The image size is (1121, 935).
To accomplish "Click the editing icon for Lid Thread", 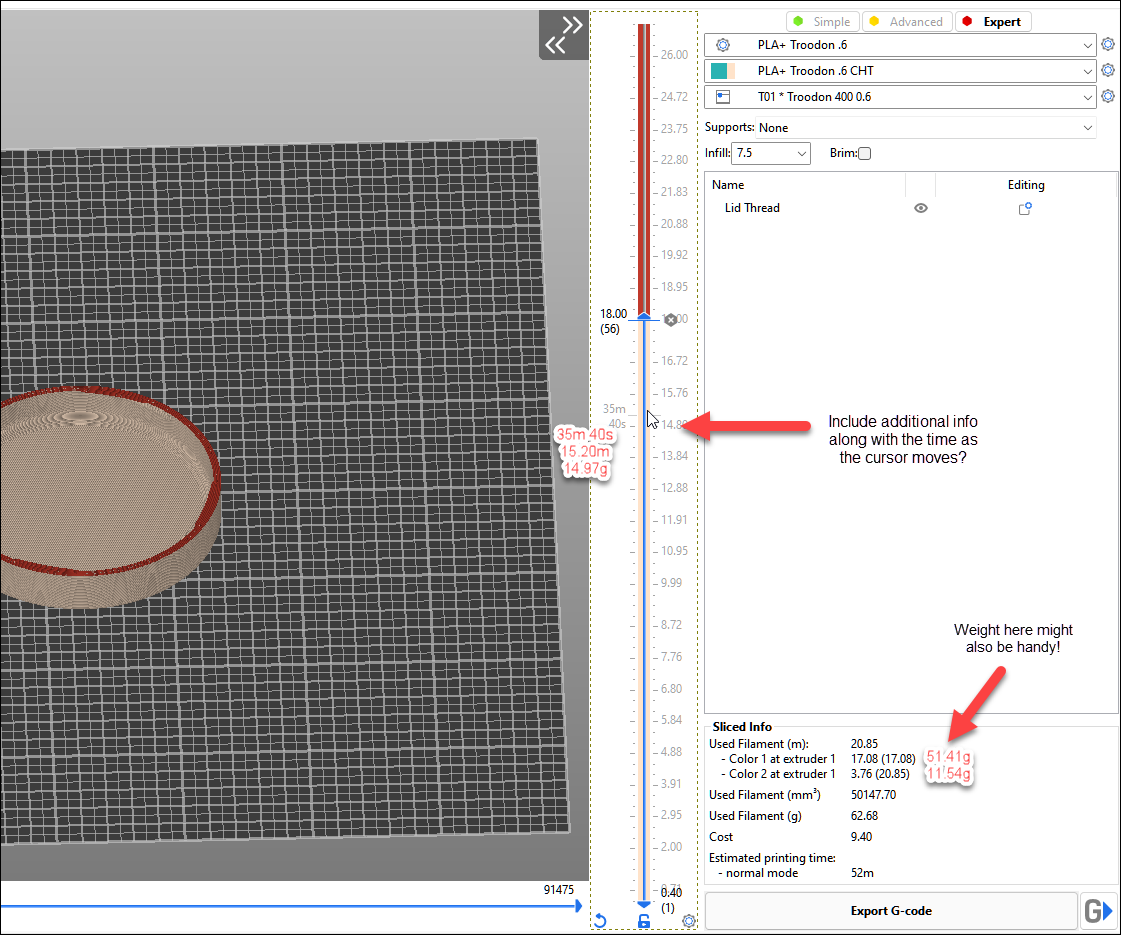I will 1025,208.
